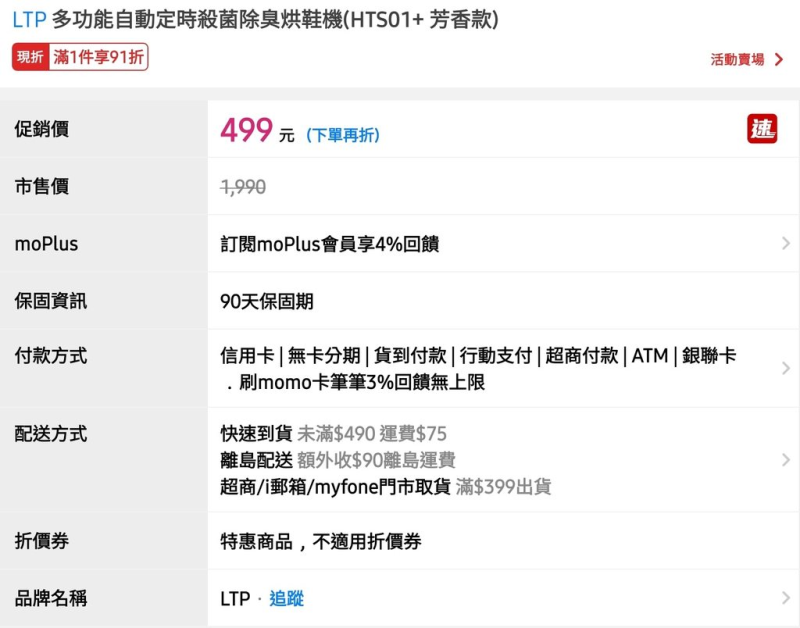Click the arrow beside 活動賣場

coord(779,60)
